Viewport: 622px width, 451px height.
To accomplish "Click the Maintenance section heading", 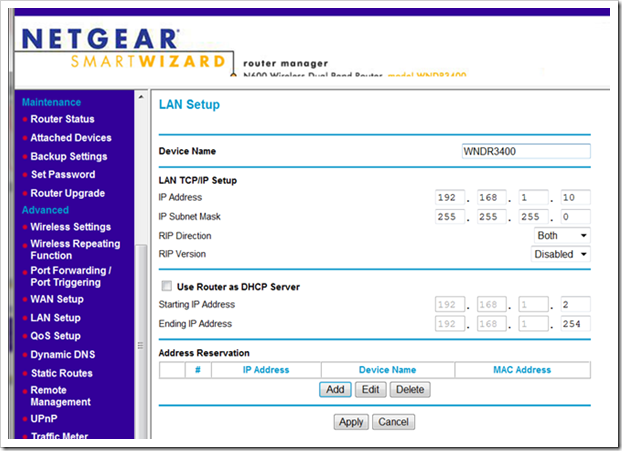I will pyautogui.click(x=52, y=102).
